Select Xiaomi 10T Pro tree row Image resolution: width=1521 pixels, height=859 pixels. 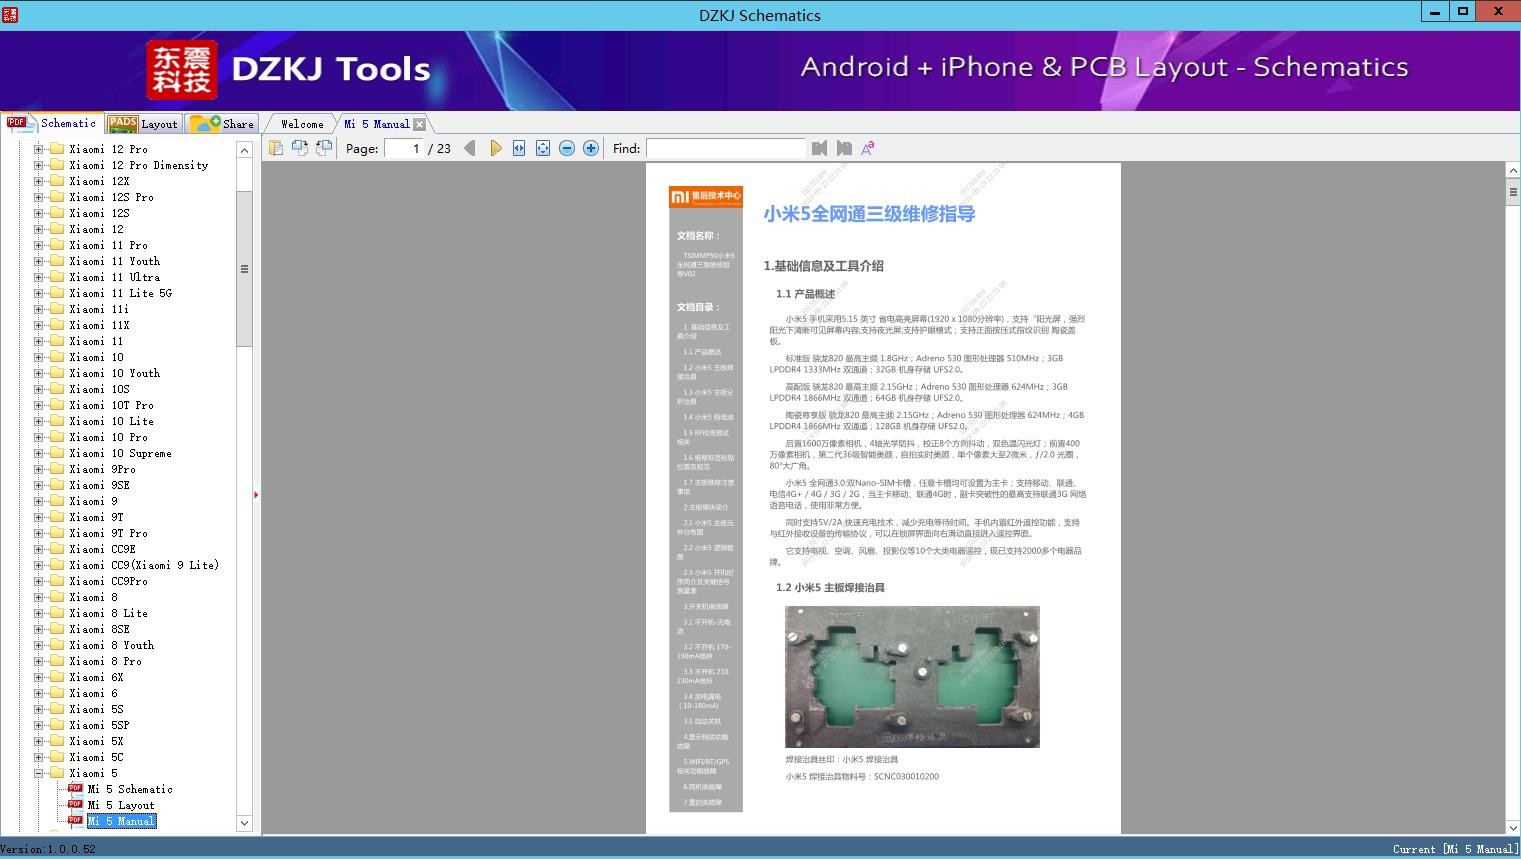111,405
